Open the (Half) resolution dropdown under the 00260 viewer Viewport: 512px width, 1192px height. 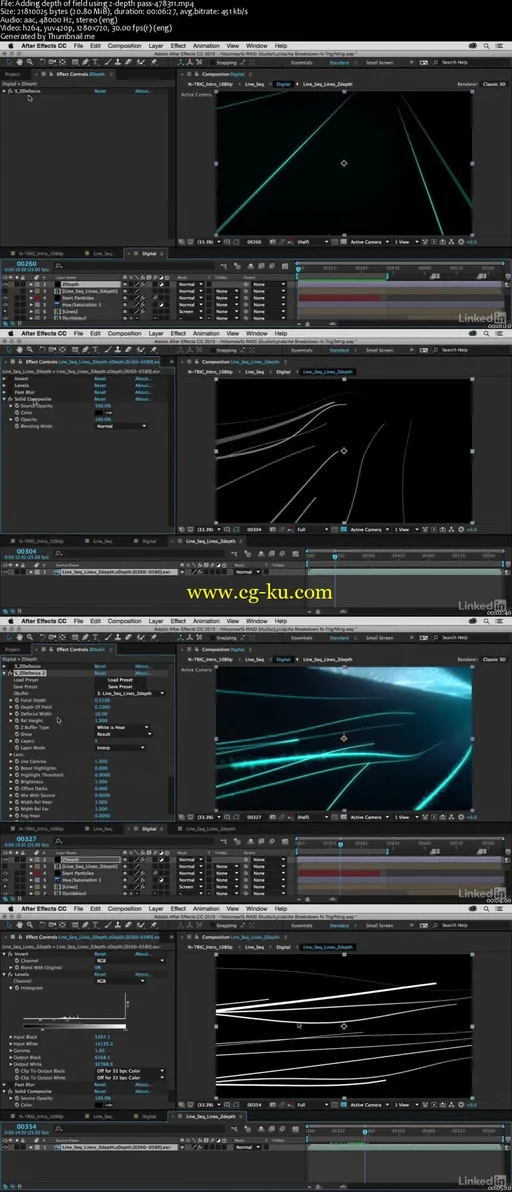[x=312, y=242]
